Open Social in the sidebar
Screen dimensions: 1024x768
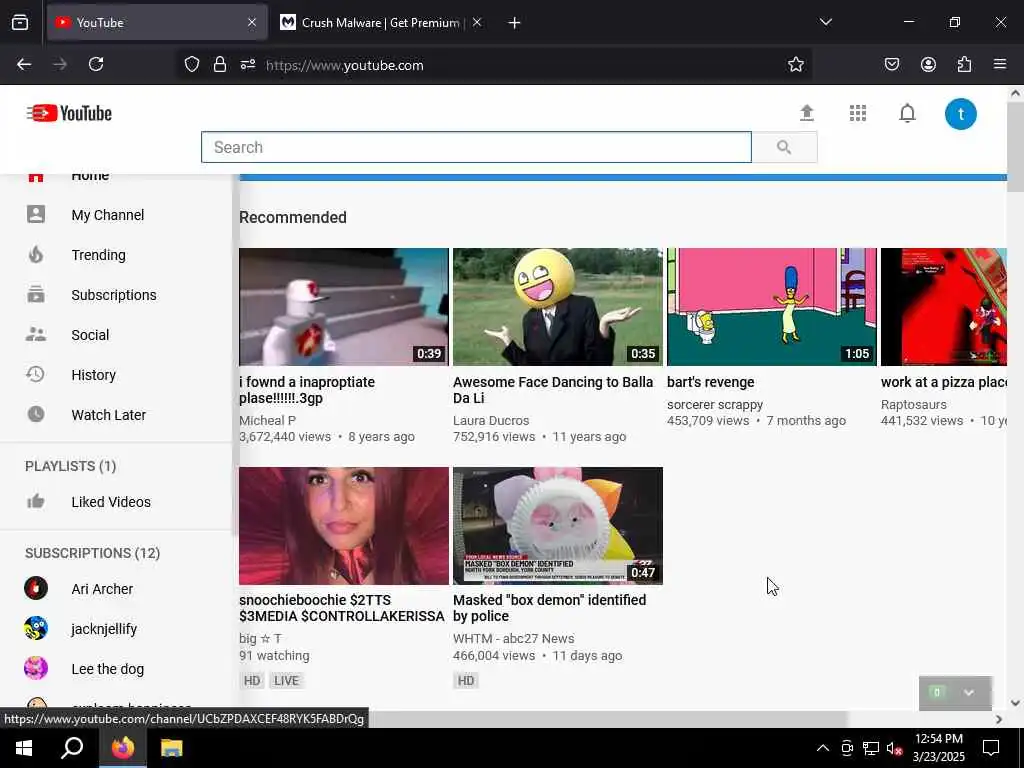pyautogui.click(x=90, y=335)
